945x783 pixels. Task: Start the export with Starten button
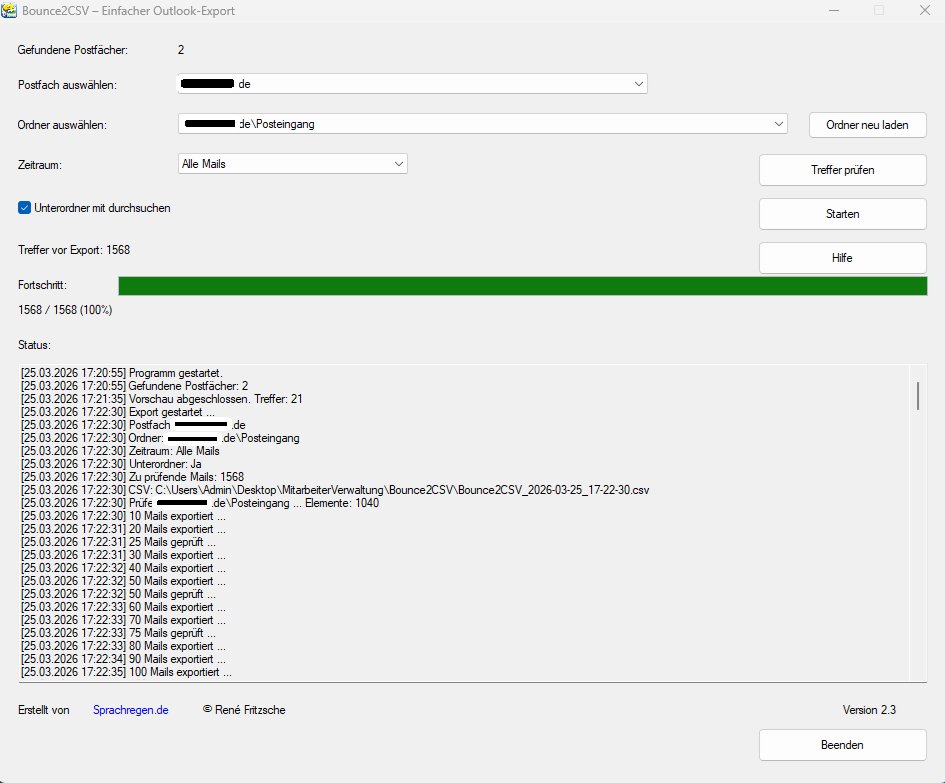pos(842,214)
